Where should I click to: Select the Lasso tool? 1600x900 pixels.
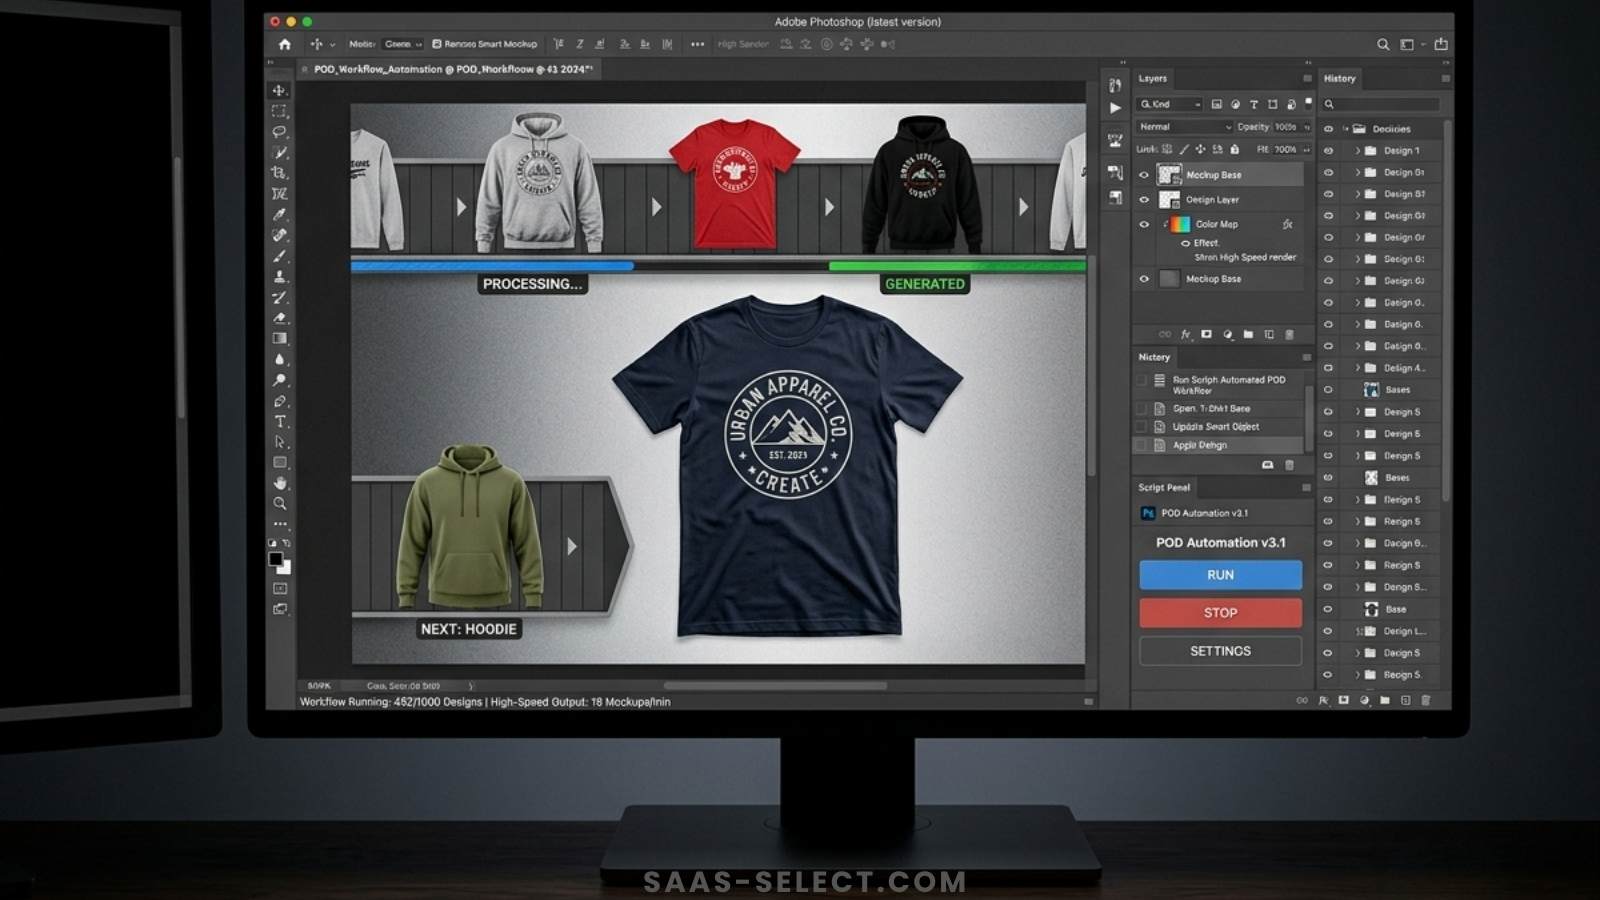tap(280, 132)
